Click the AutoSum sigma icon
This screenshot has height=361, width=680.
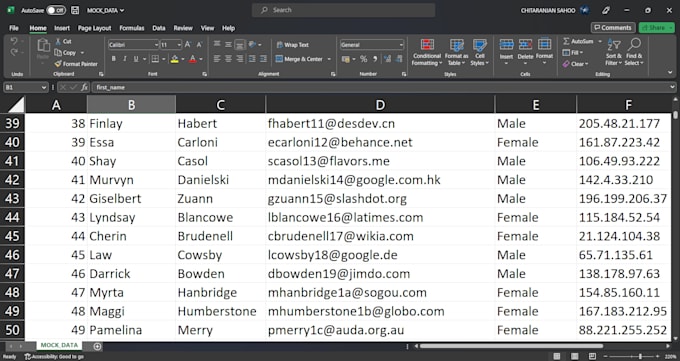(x=566, y=42)
